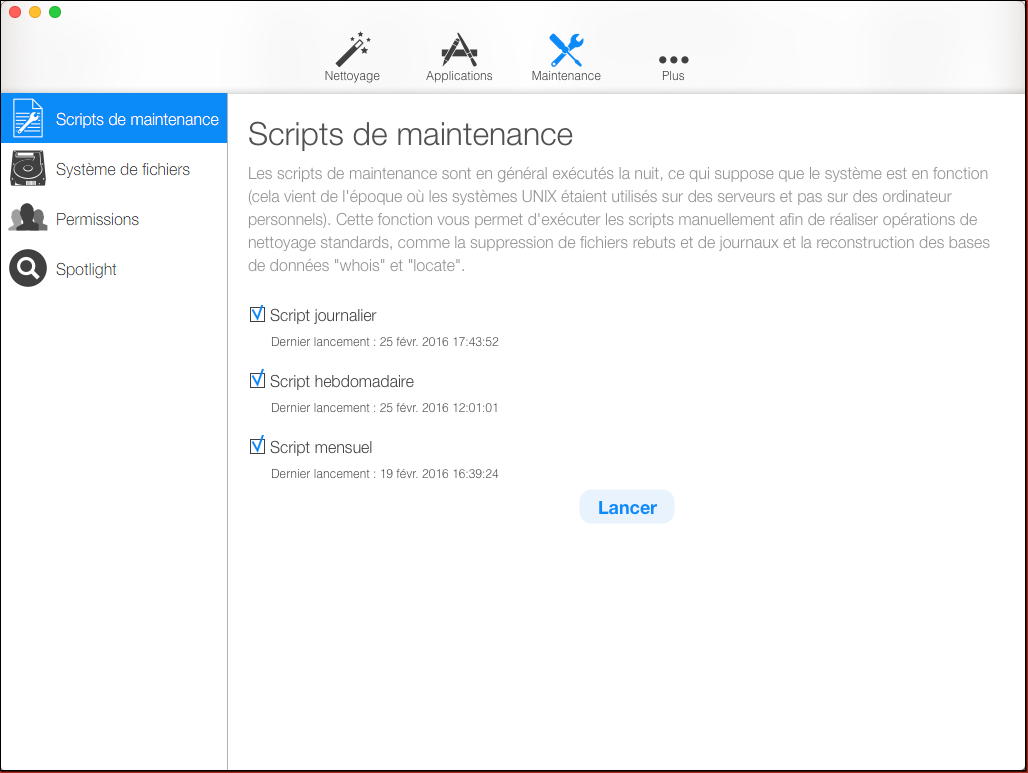The image size is (1028, 773).
Task: Click date 19 févr. 2016 16:39:24
Action: 439,473
